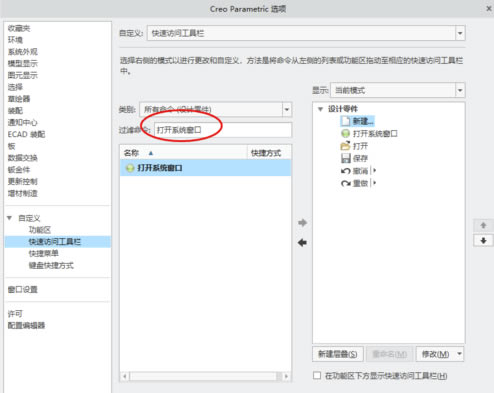494x393 pixels.
Task: Click green icon of 打开系统窗口 search result
Action: click(130, 168)
